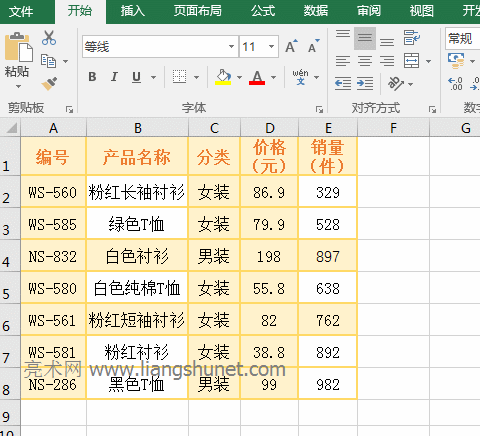Align text right

(387, 61)
